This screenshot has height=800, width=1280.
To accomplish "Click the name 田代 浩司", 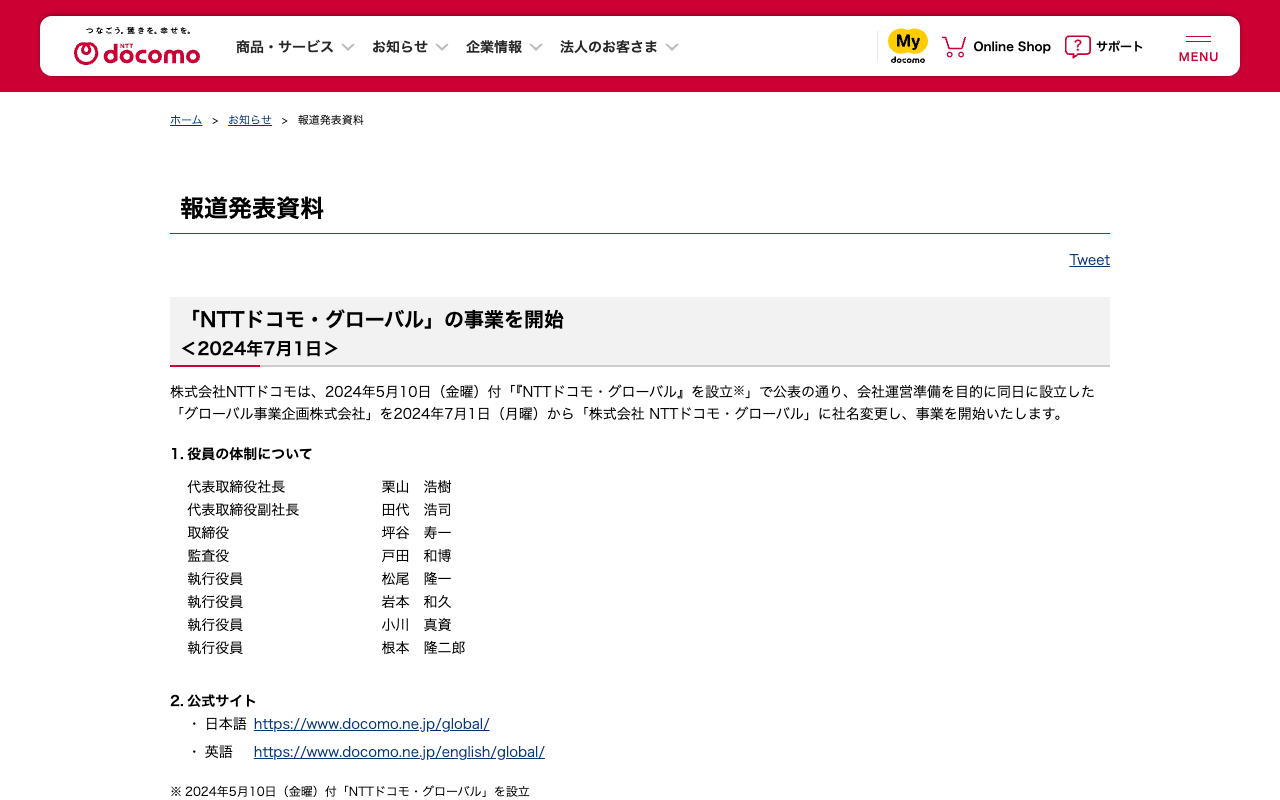I will coord(417,510).
